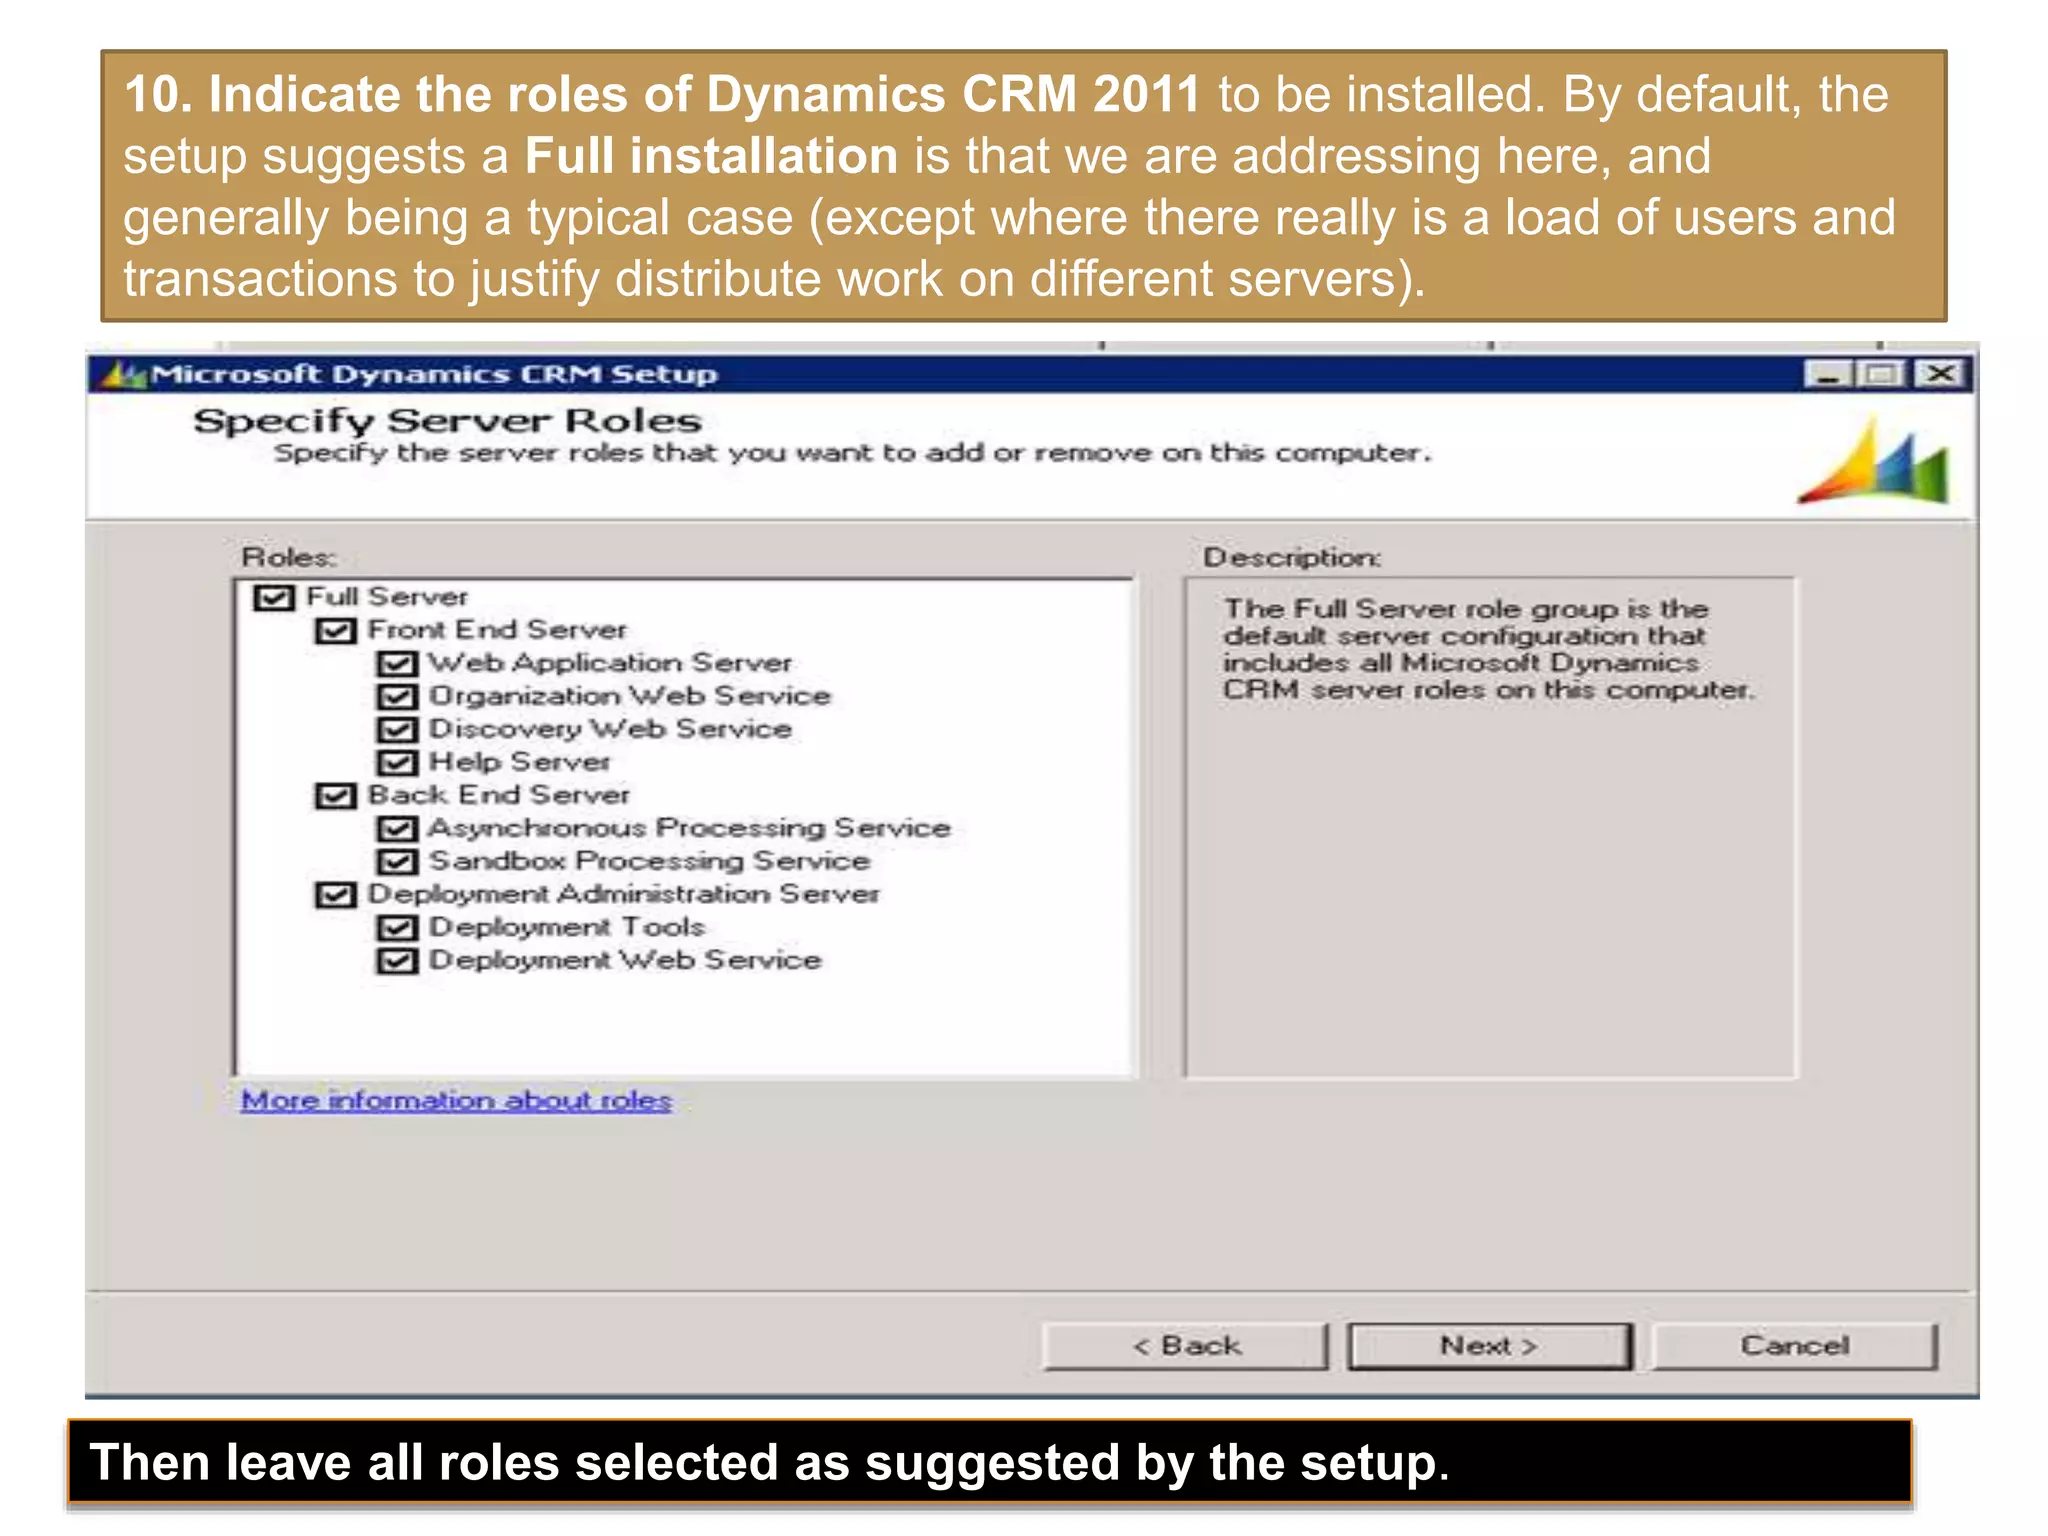Select Discovery Web Service label
Screen dimensions: 2048x1536
[x=610, y=729]
